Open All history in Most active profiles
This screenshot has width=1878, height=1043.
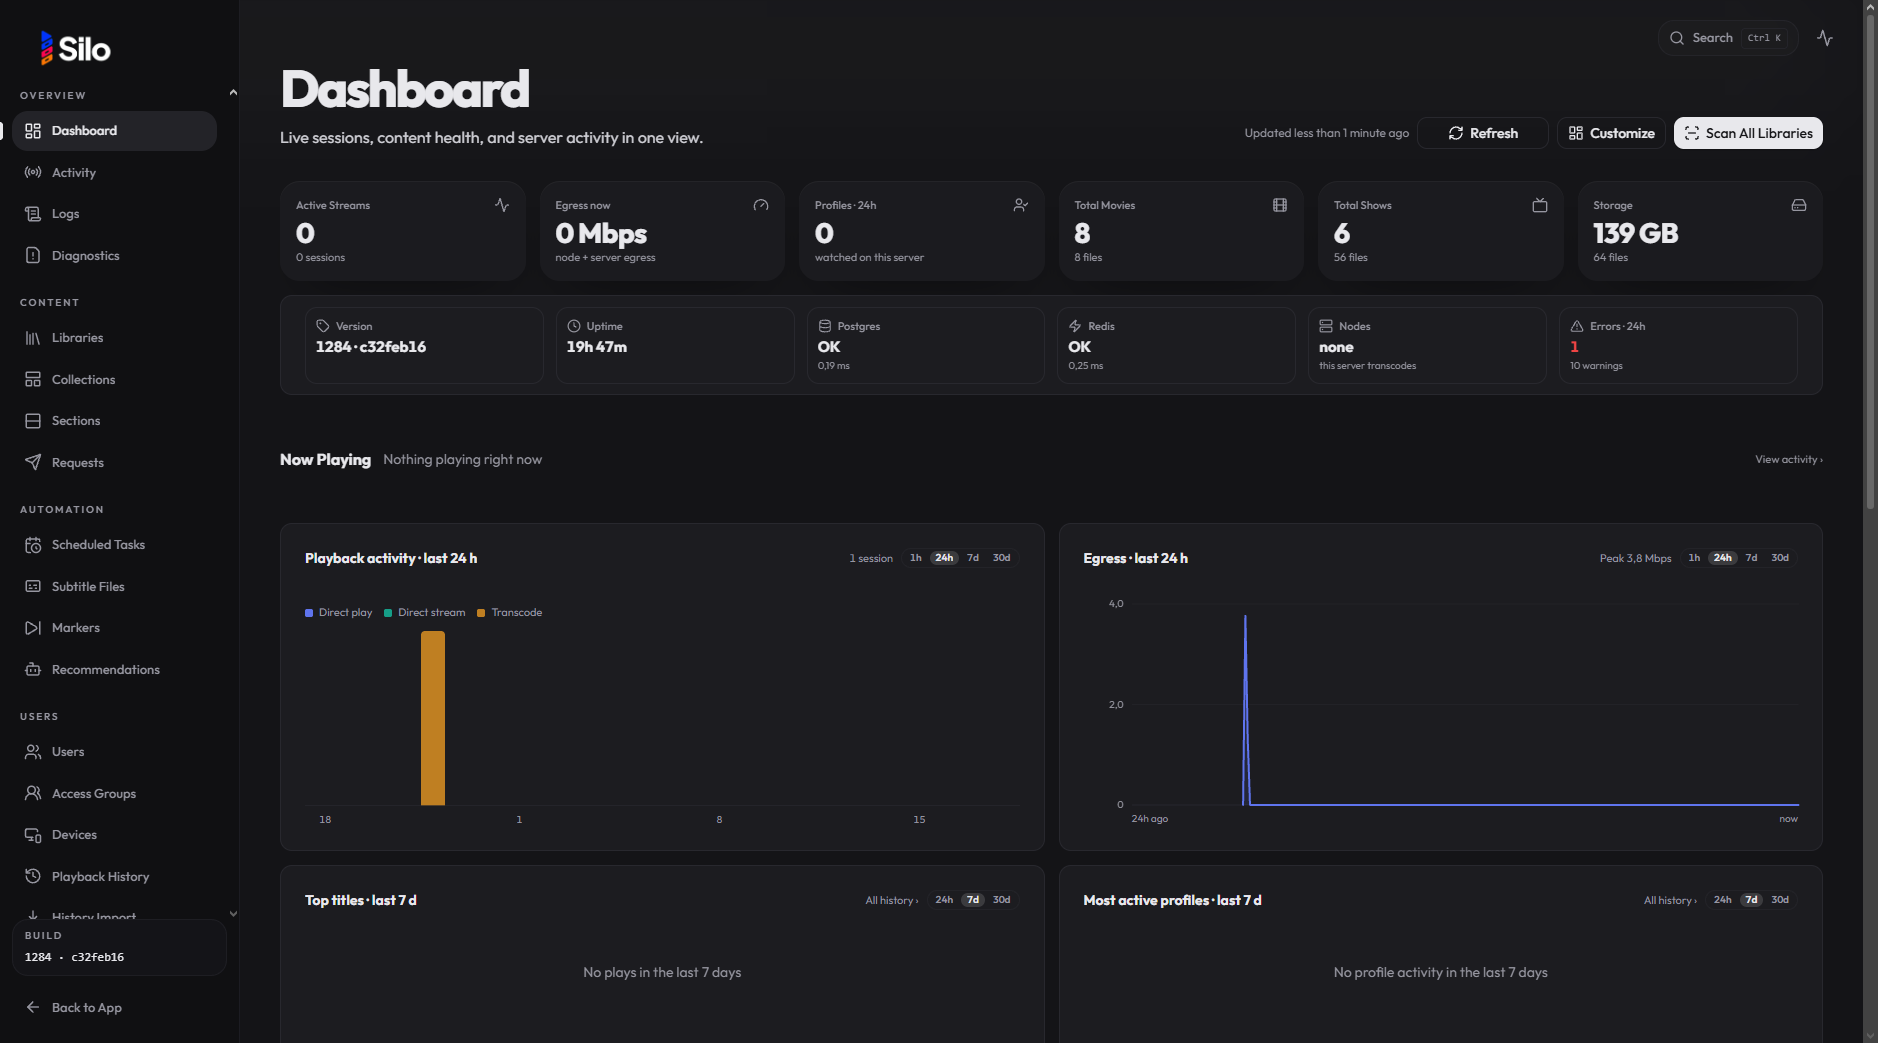click(x=1670, y=900)
